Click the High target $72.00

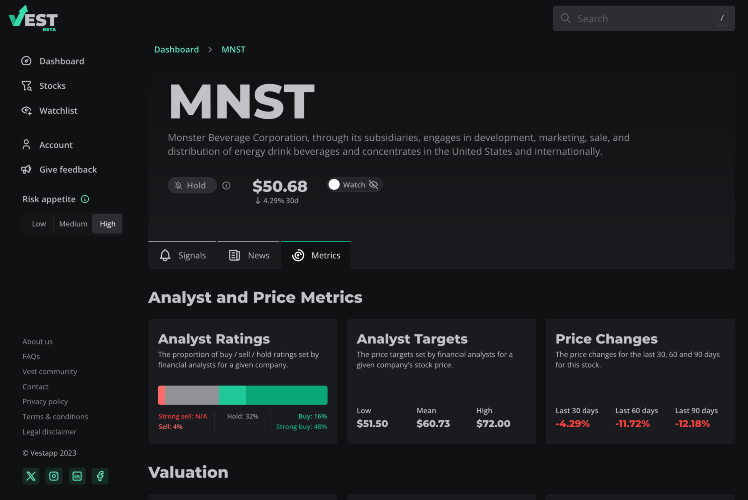[493, 423]
